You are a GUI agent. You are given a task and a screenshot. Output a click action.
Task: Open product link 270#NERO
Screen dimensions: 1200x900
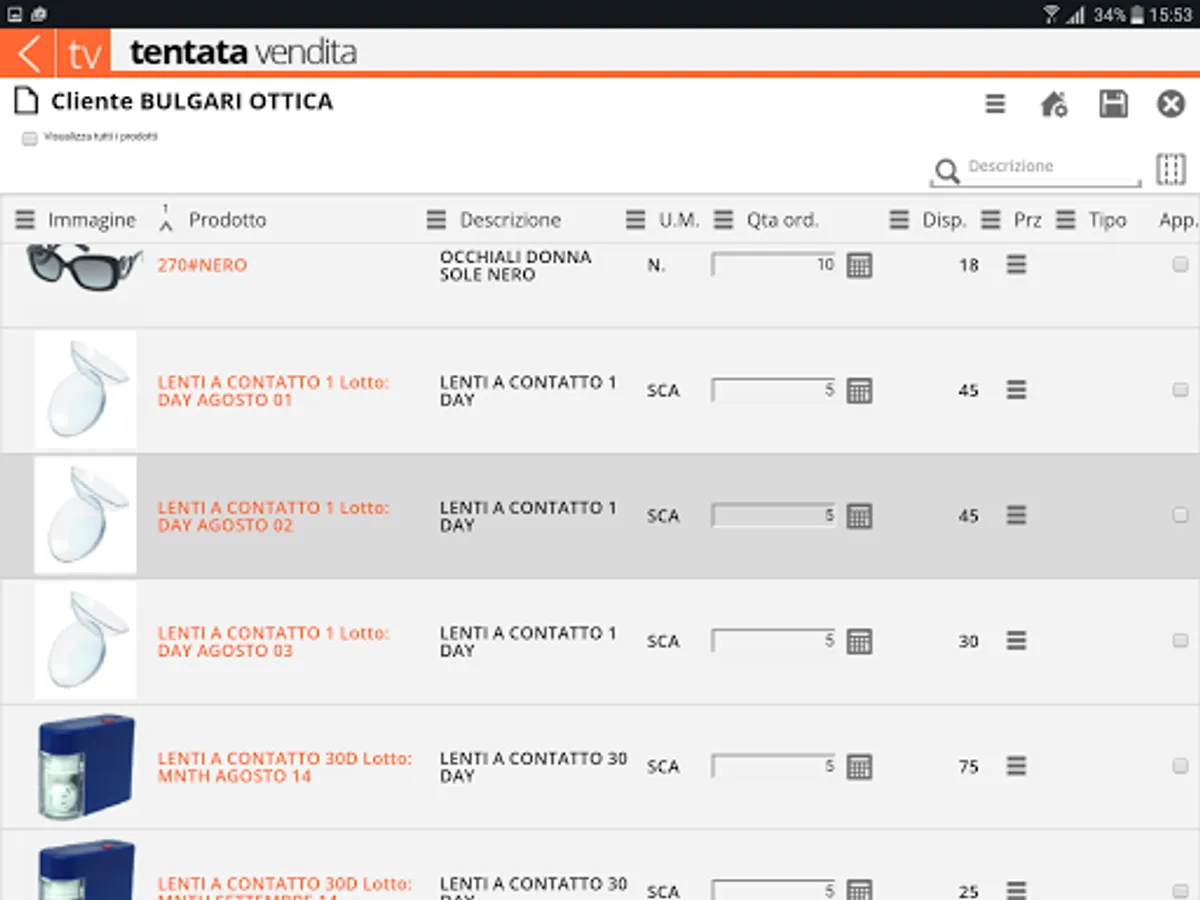pyautogui.click(x=202, y=266)
